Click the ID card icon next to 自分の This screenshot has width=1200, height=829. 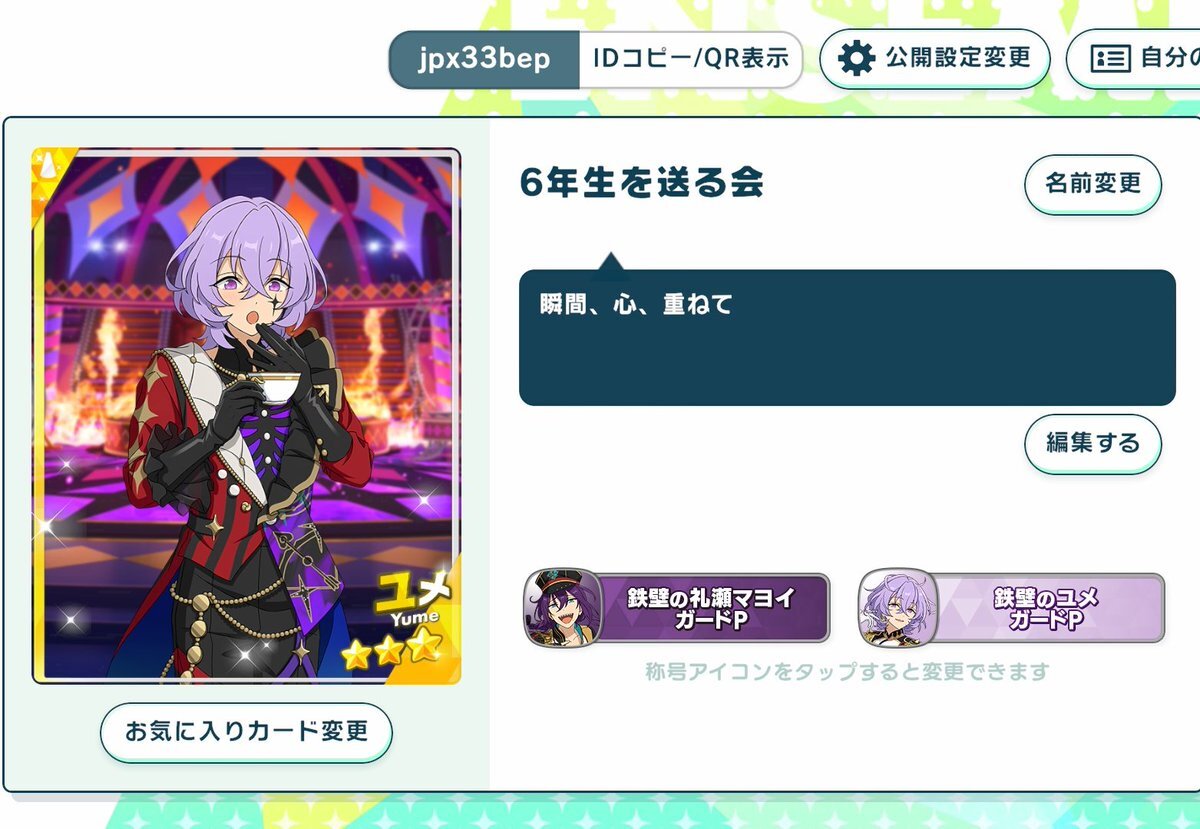click(x=1110, y=58)
